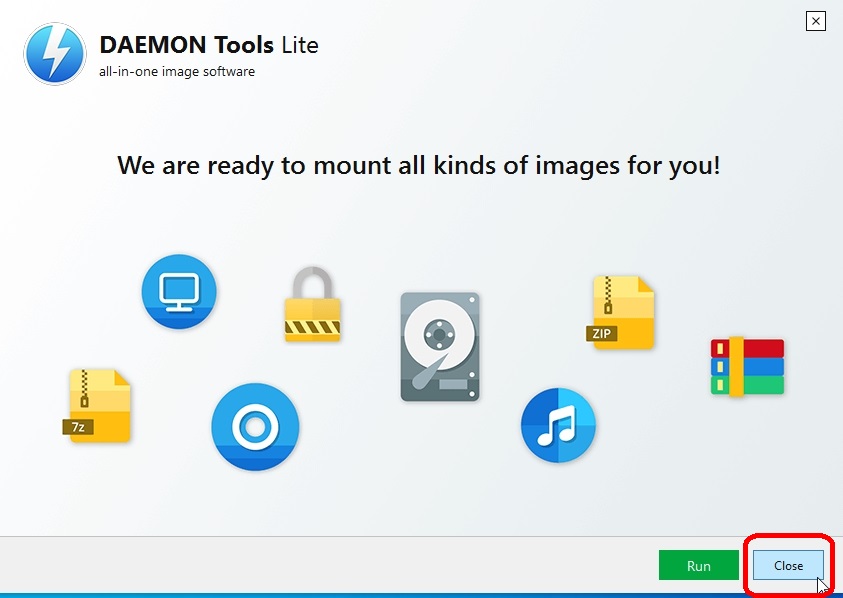Image resolution: width=843 pixels, height=598 pixels.
Task: Click the hard disk drive icon
Action: (440, 347)
